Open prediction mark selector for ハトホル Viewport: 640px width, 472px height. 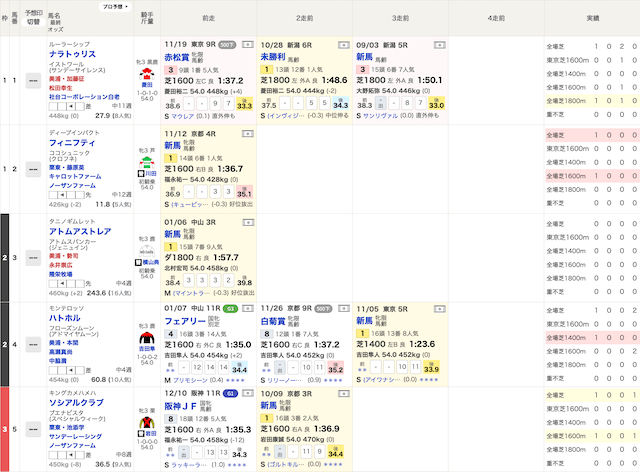(33, 344)
